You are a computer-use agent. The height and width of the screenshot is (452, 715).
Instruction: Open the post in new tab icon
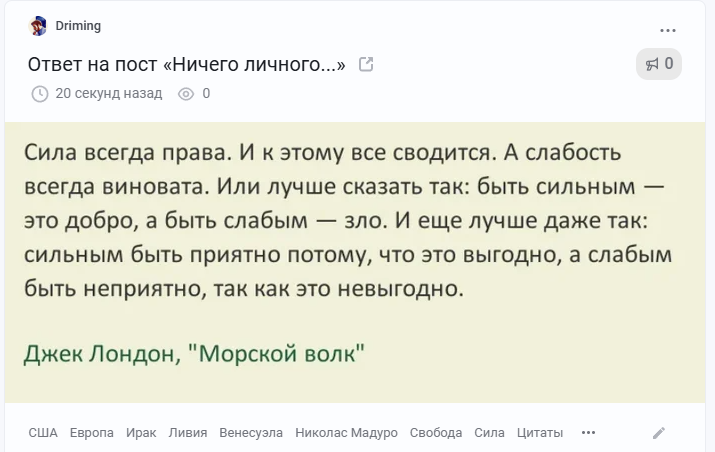[366, 65]
